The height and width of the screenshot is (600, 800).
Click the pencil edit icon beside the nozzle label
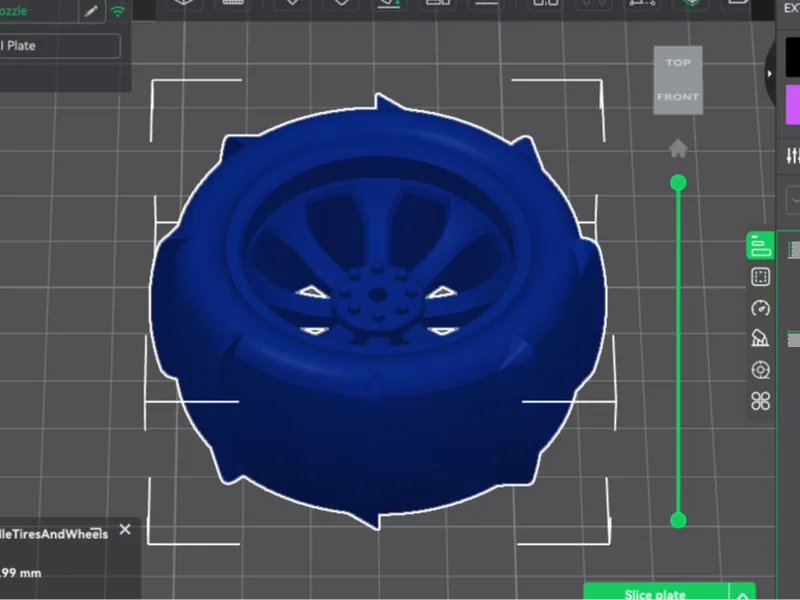click(x=91, y=11)
